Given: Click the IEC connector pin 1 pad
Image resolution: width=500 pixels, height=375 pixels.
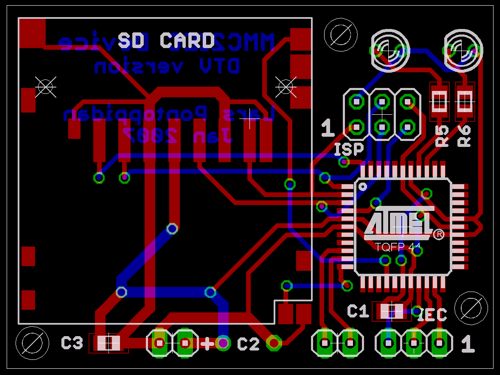Looking at the screenshot, I should [439, 343].
